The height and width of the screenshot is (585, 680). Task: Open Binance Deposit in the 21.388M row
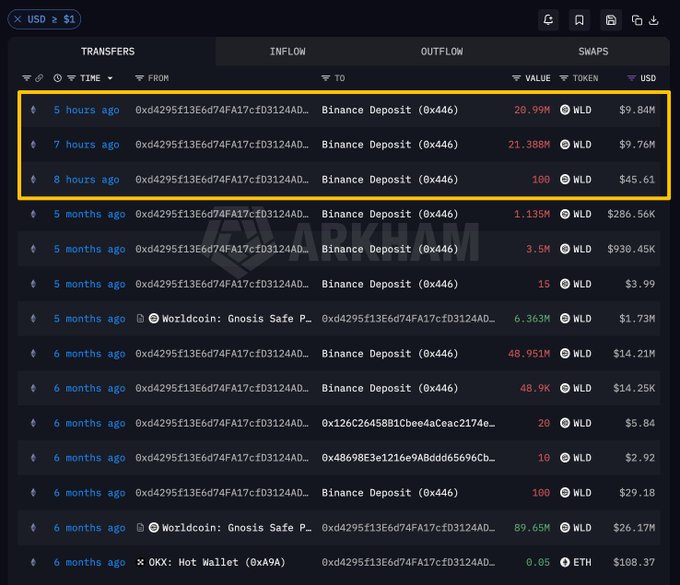(389, 145)
